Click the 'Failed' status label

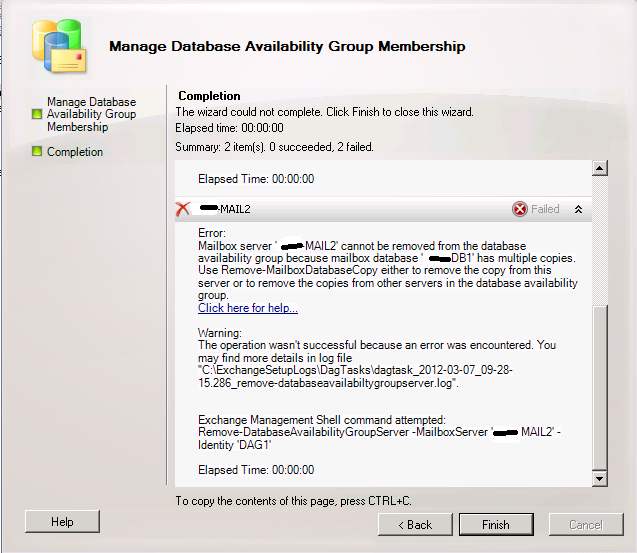pyautogui.click(x=545, y=209)
